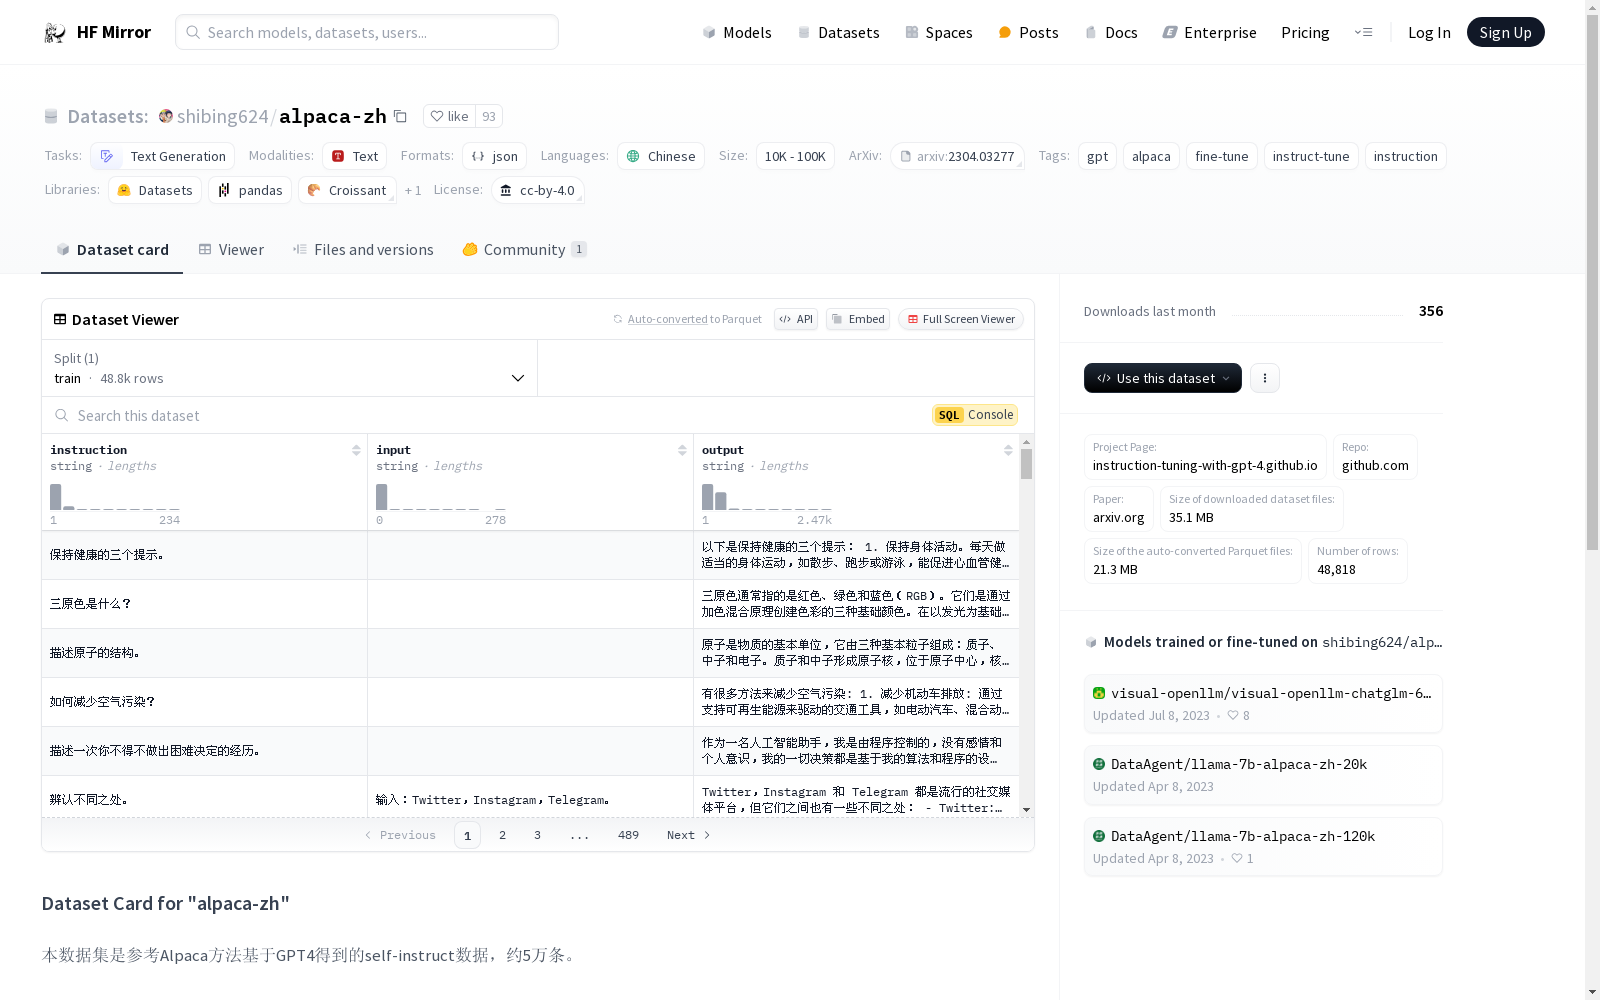Click the pandas library tag
1600x1000 pixels.
tap(250, 190)
